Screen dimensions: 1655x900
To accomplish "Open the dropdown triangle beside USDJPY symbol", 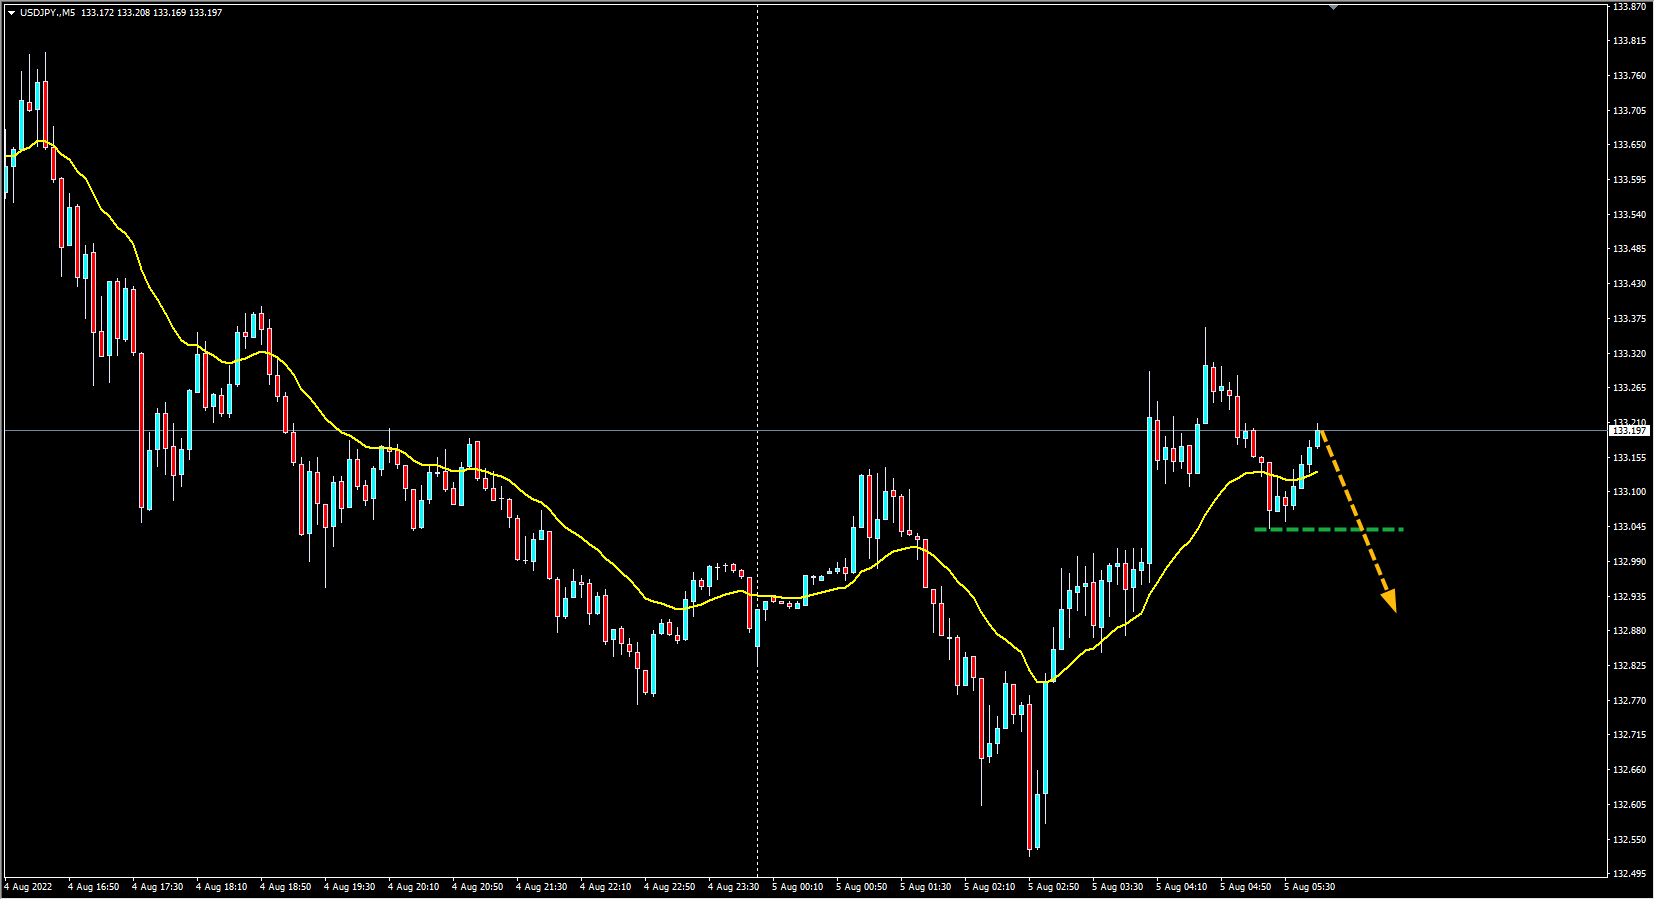I will pos(11,13).
